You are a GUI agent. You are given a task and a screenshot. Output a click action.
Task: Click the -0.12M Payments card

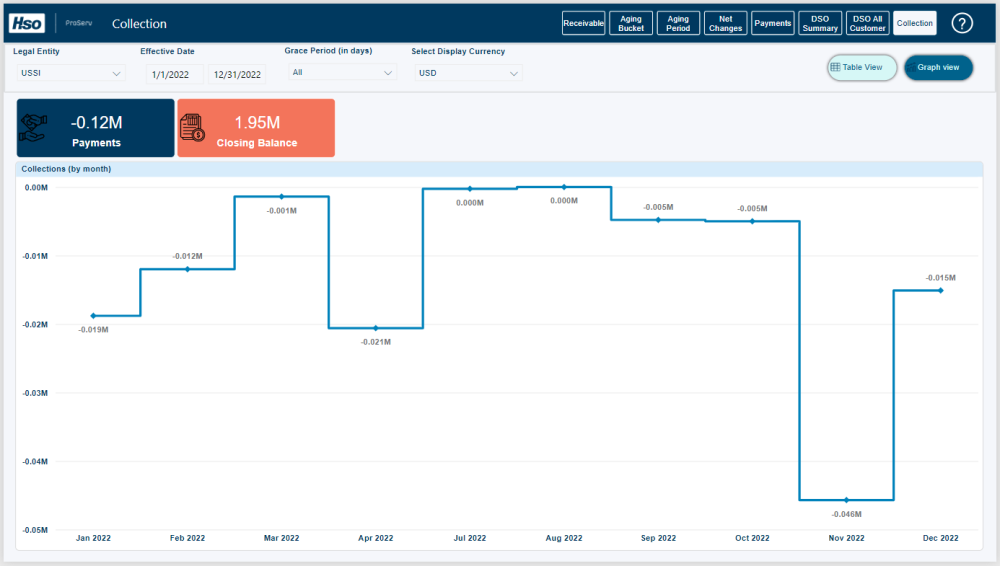click(x=96, y=128)
